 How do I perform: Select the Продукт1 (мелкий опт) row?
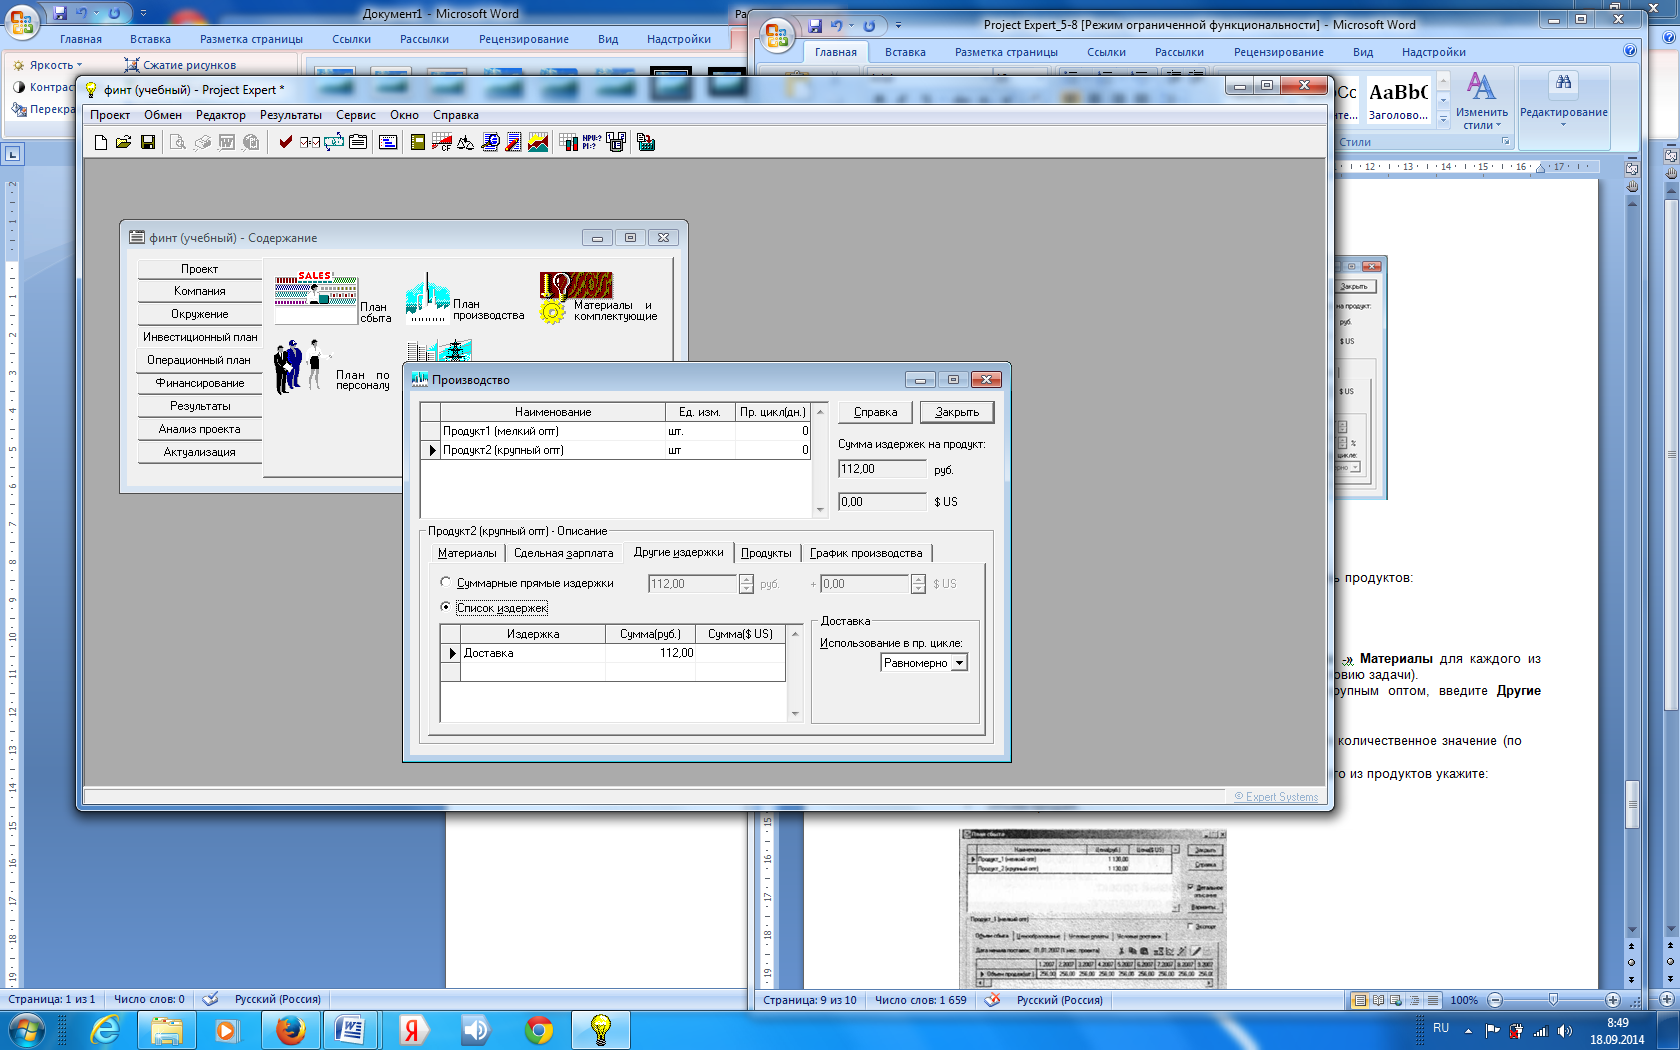[x=615, y=431]
